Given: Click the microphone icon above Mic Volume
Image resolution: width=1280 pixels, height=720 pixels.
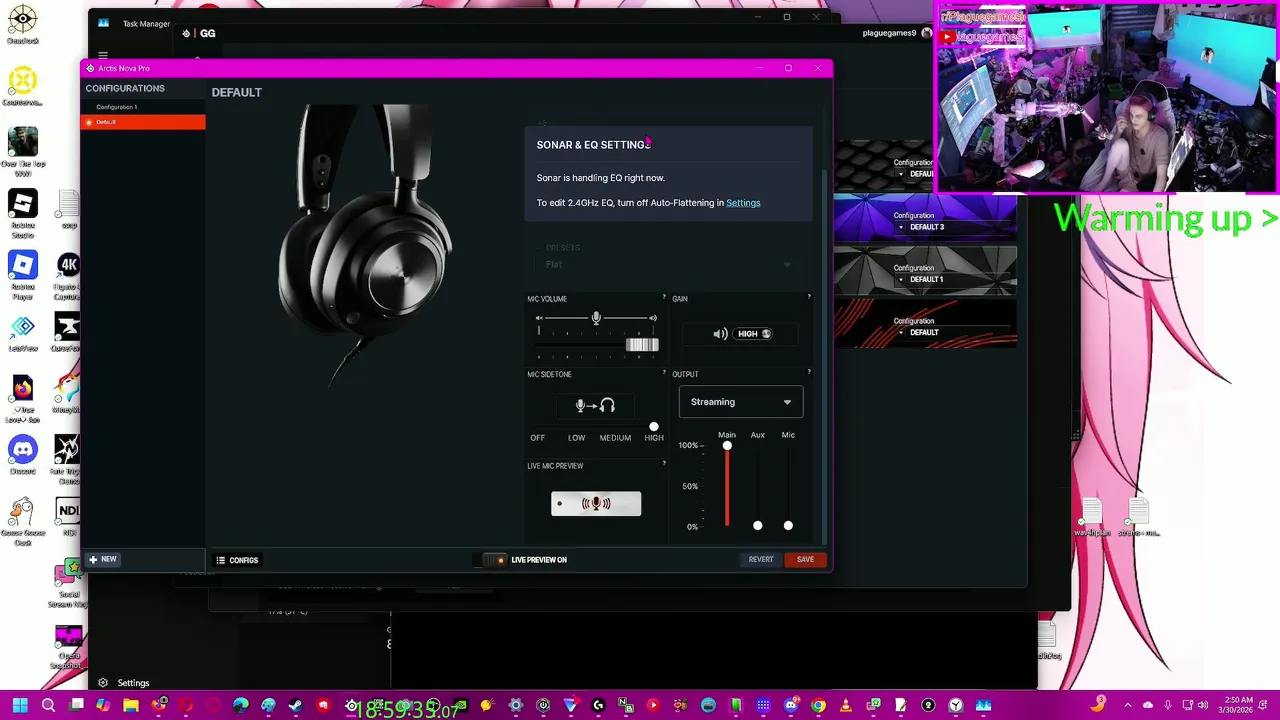Looking at the screenshot, I should [x=596, y=318].
